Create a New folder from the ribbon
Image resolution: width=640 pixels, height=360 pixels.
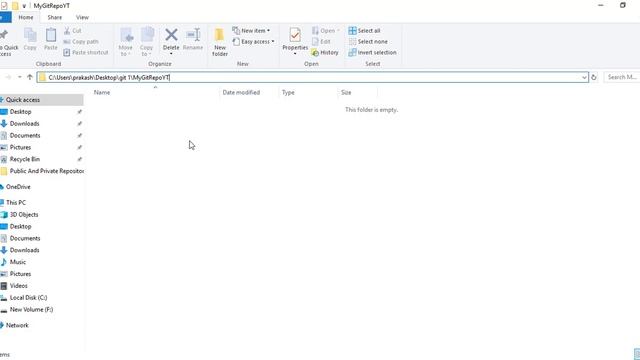pyautogui.click(x=220, y=42)
